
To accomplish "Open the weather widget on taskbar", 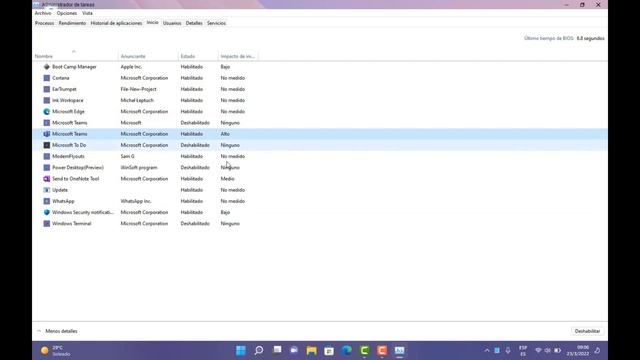I will tap(56, 351).
